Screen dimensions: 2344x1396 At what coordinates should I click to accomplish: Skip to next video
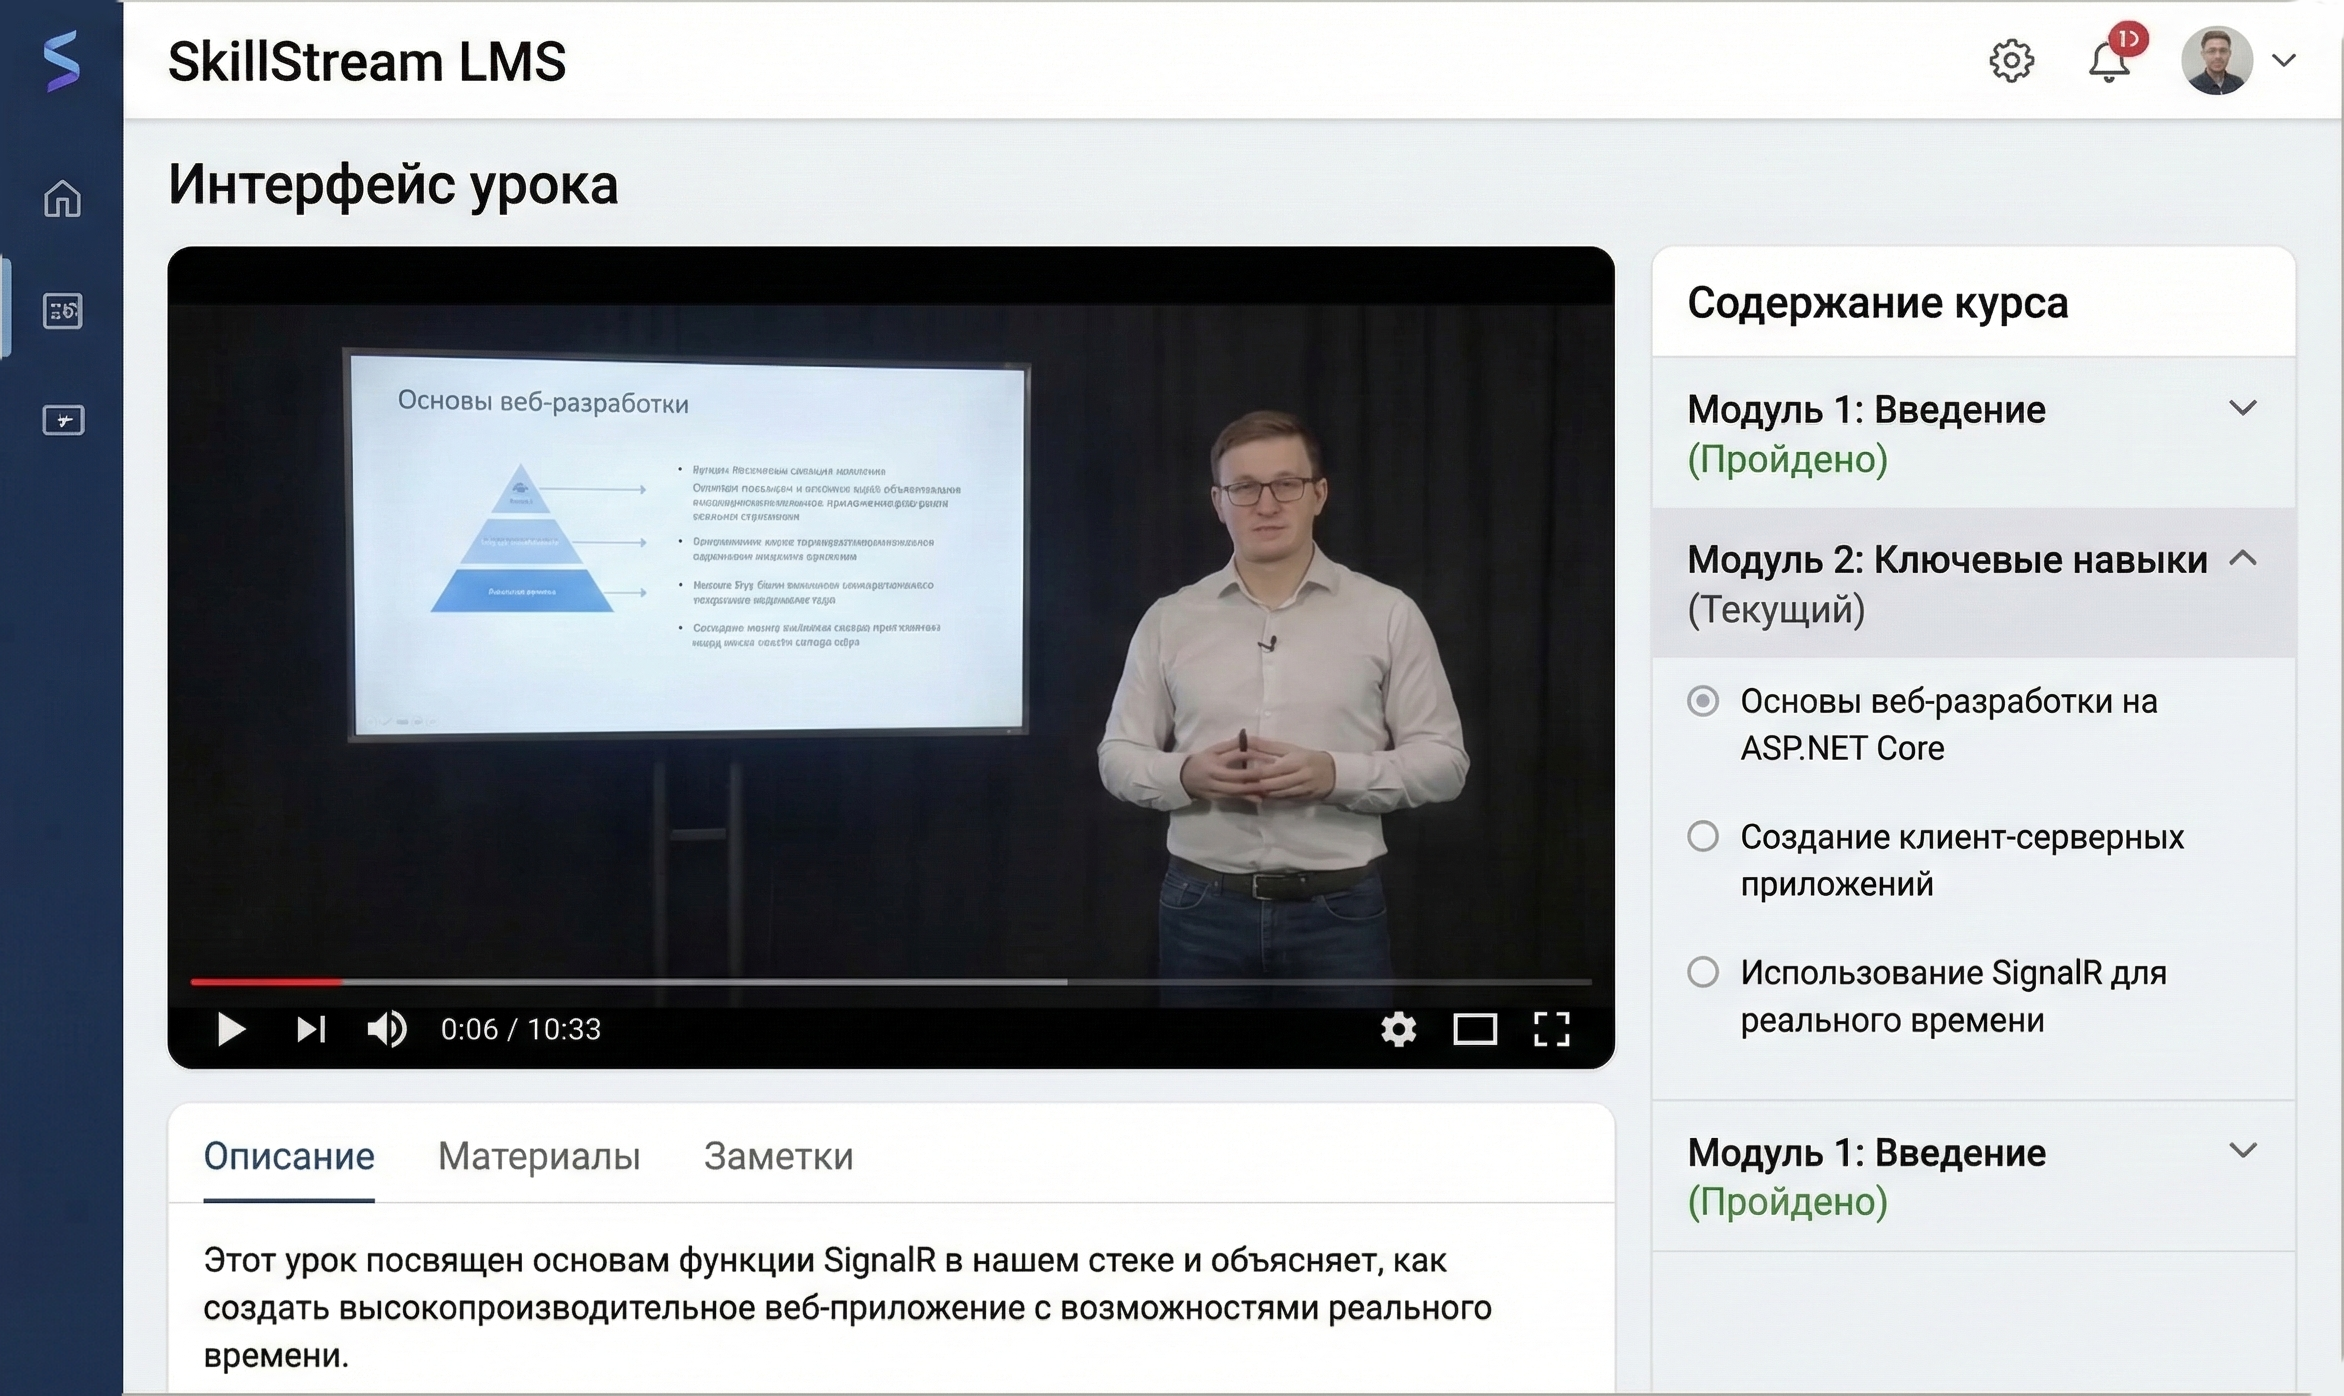310,1029
